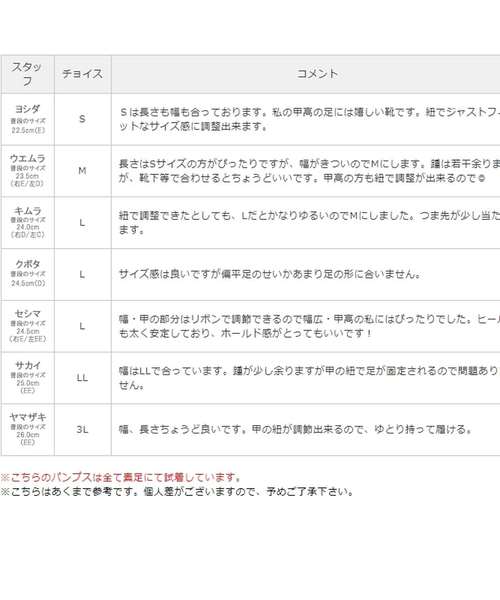Click the チョイス column header
Screen dimensions: 500x600
coord(82,74)
